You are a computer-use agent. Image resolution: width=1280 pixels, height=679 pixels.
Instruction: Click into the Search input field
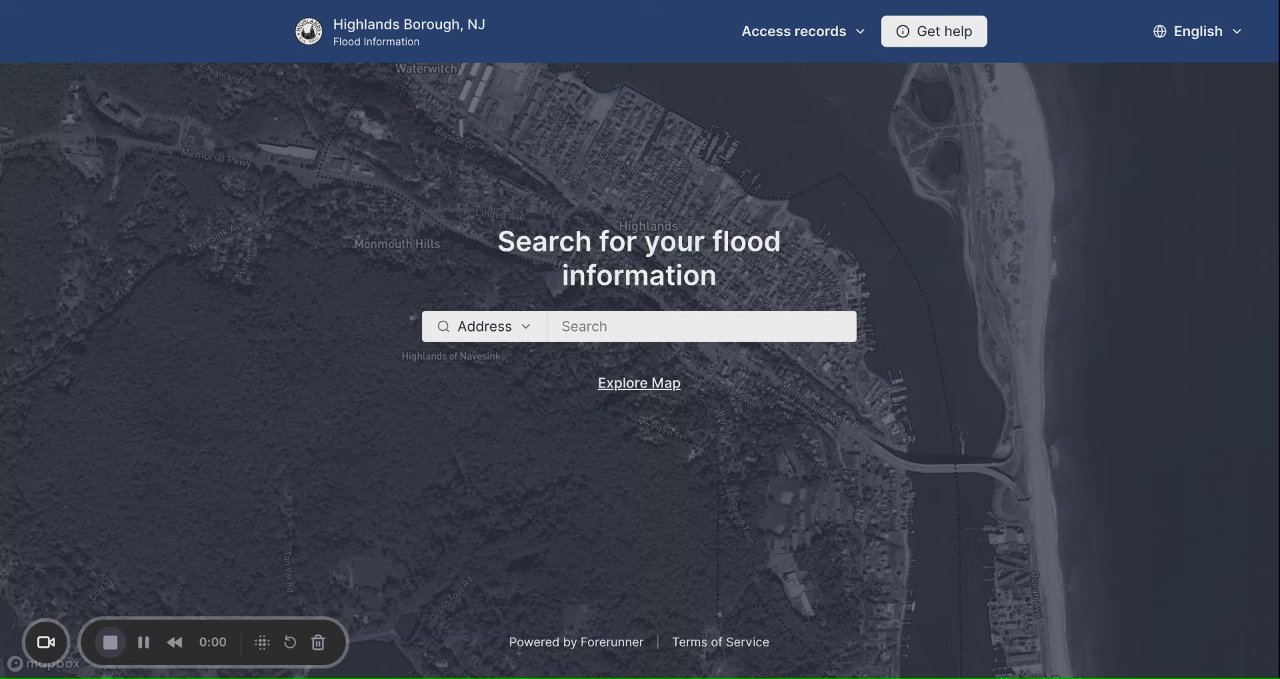702,326
